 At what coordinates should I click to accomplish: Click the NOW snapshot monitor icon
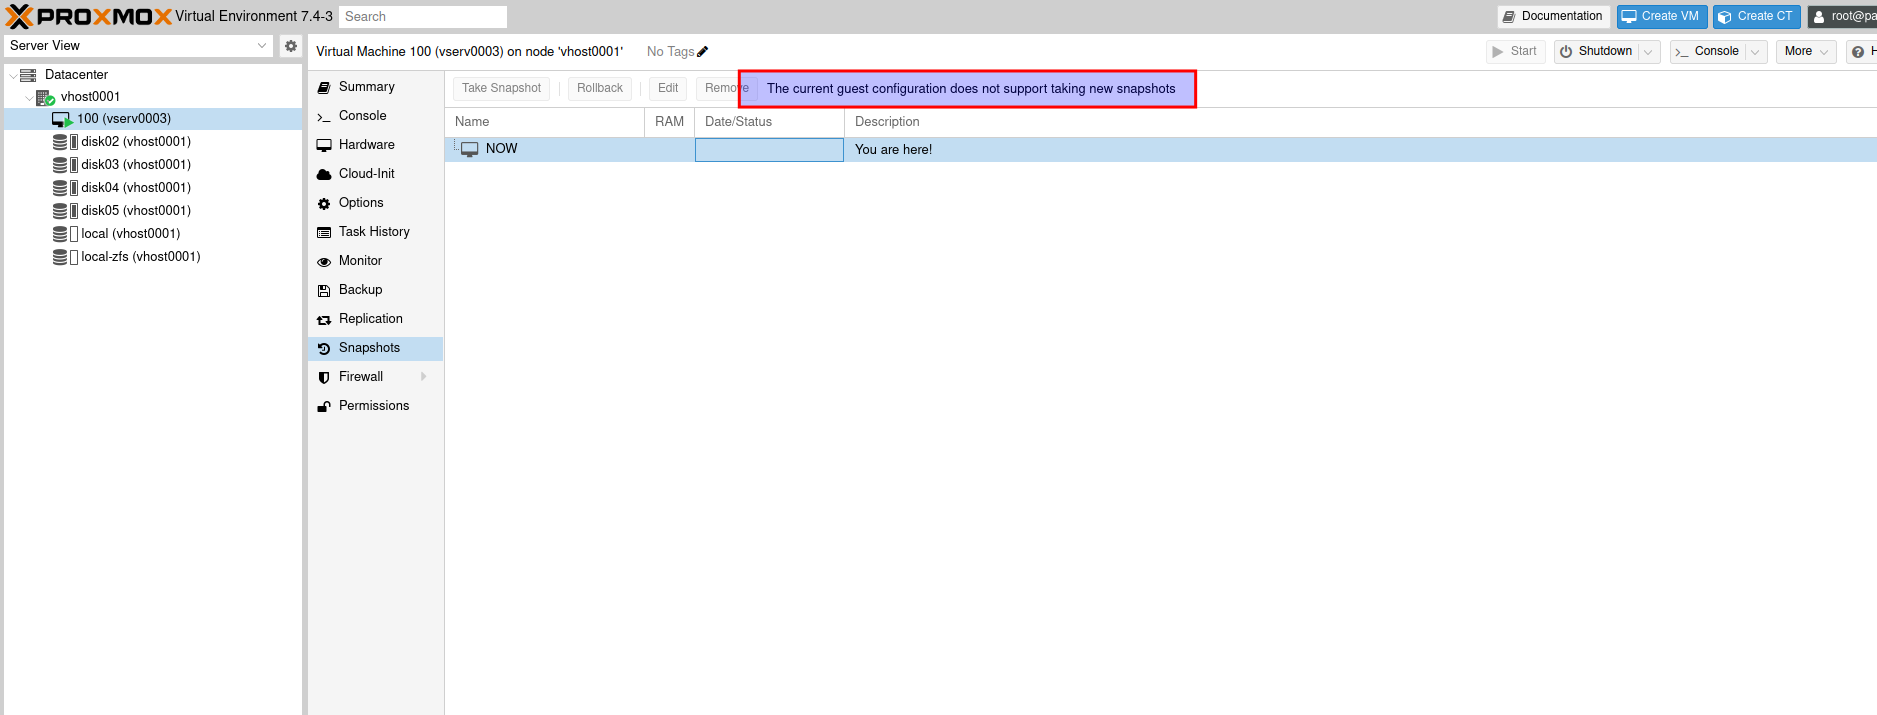(x=470, y=149)
